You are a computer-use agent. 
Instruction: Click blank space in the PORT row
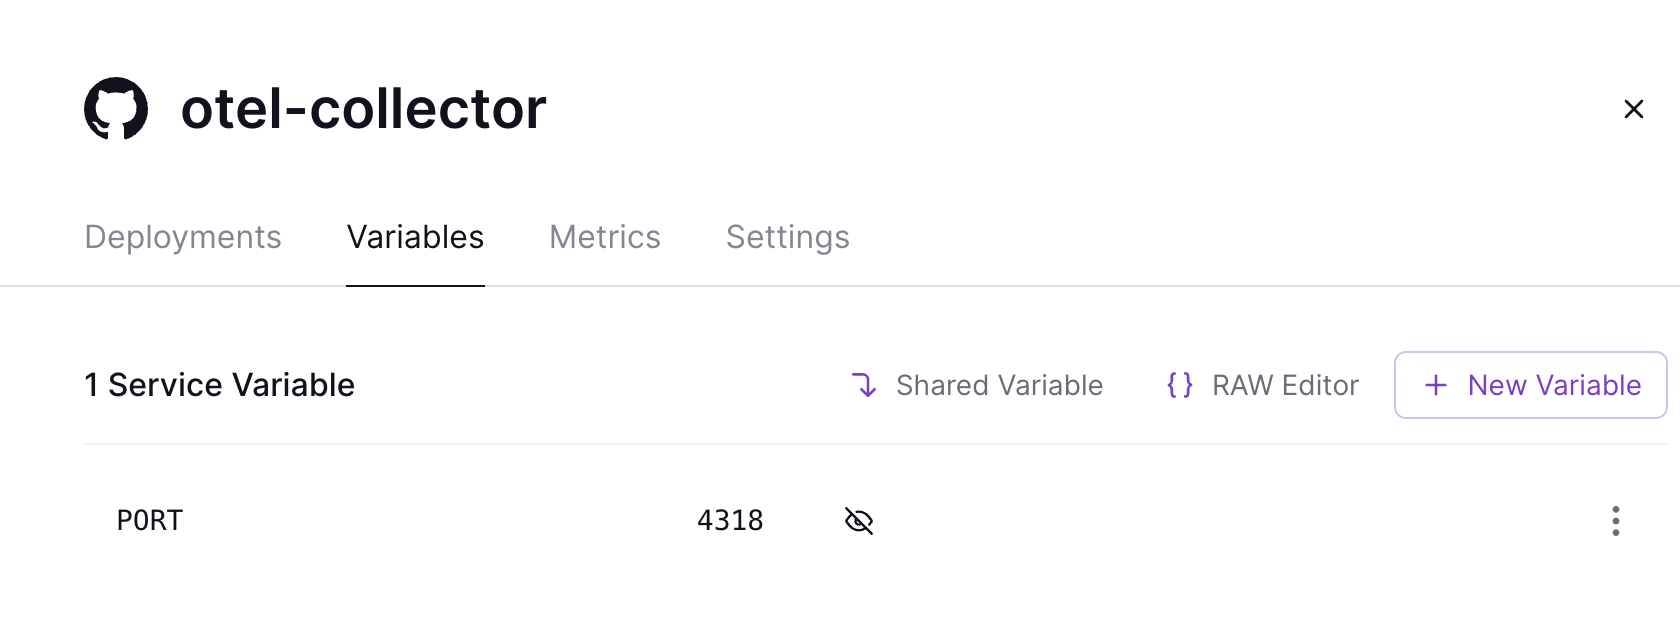point(1200,521)
